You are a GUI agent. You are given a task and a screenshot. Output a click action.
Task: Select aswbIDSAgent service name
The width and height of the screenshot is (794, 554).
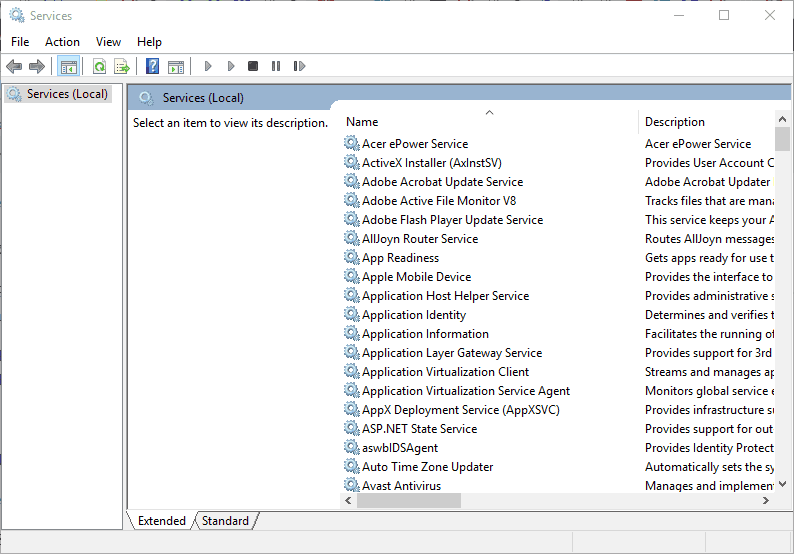click(x=400, y=448)
